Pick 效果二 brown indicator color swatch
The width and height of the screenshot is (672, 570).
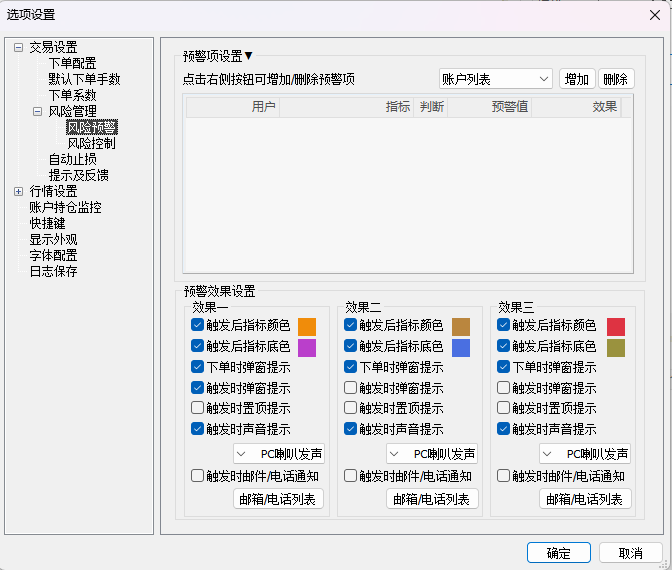coord(461,327)
